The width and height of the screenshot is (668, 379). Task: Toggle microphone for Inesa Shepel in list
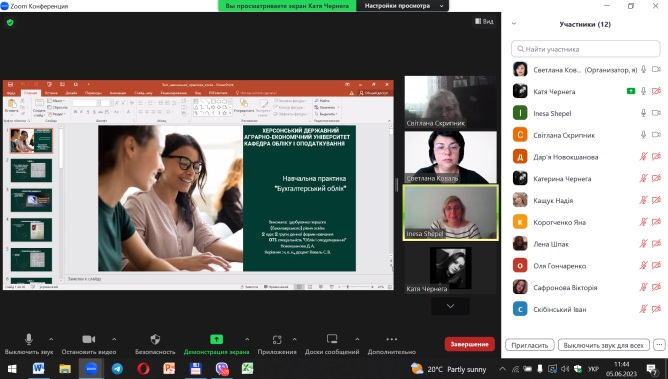(644, 113)
